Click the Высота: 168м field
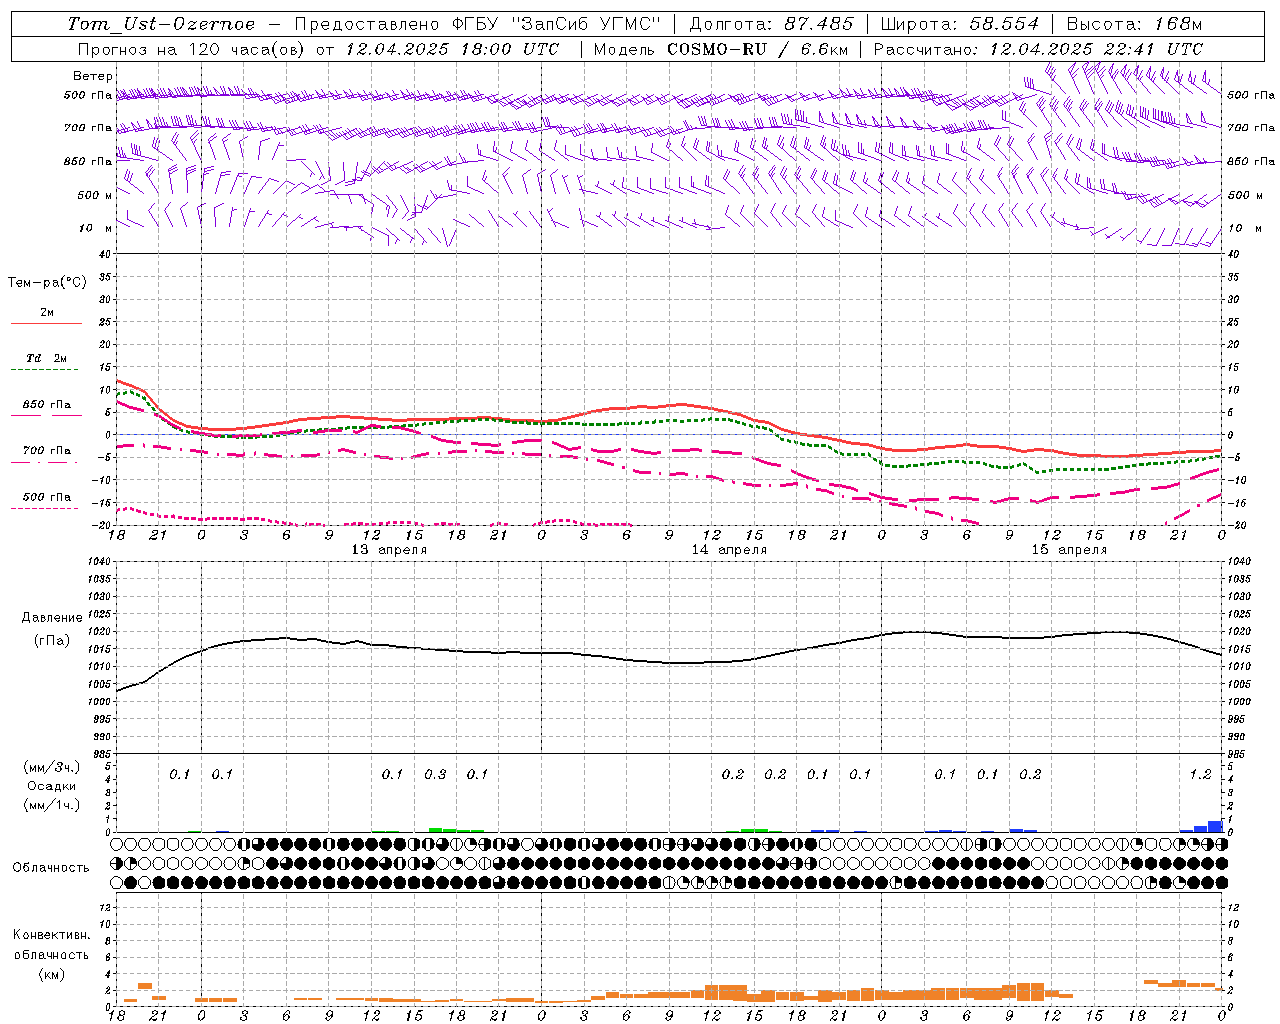 tap(1134, 24)
